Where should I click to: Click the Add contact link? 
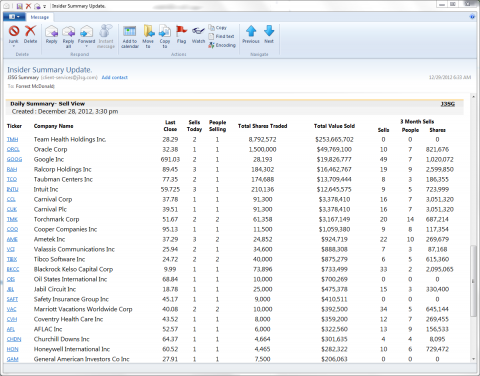[115, 77]
